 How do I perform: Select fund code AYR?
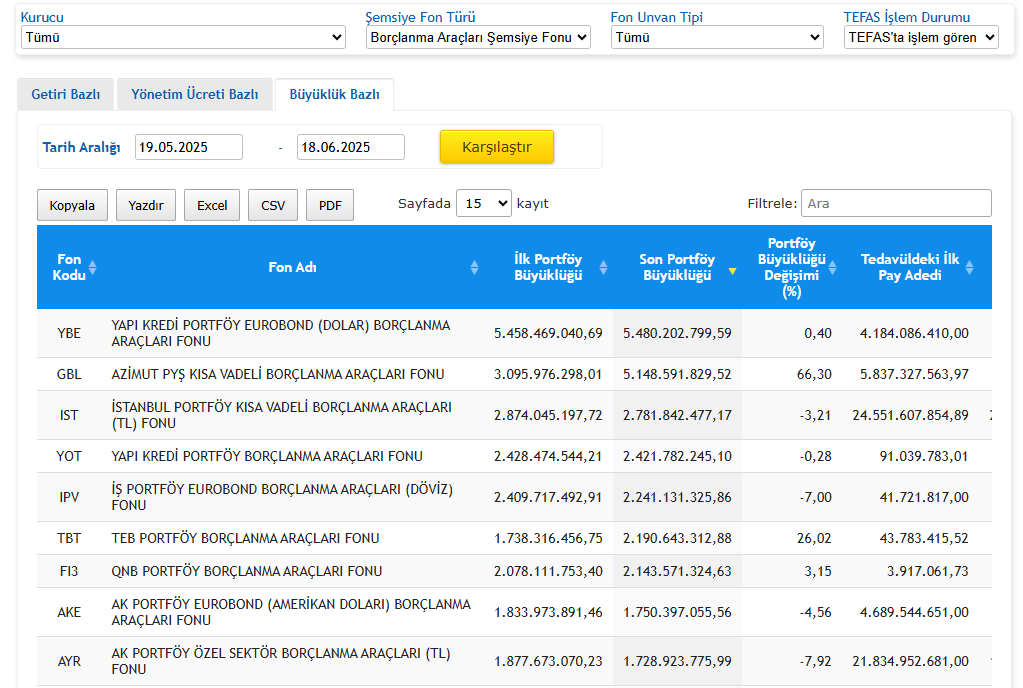(x=69, y=661)
